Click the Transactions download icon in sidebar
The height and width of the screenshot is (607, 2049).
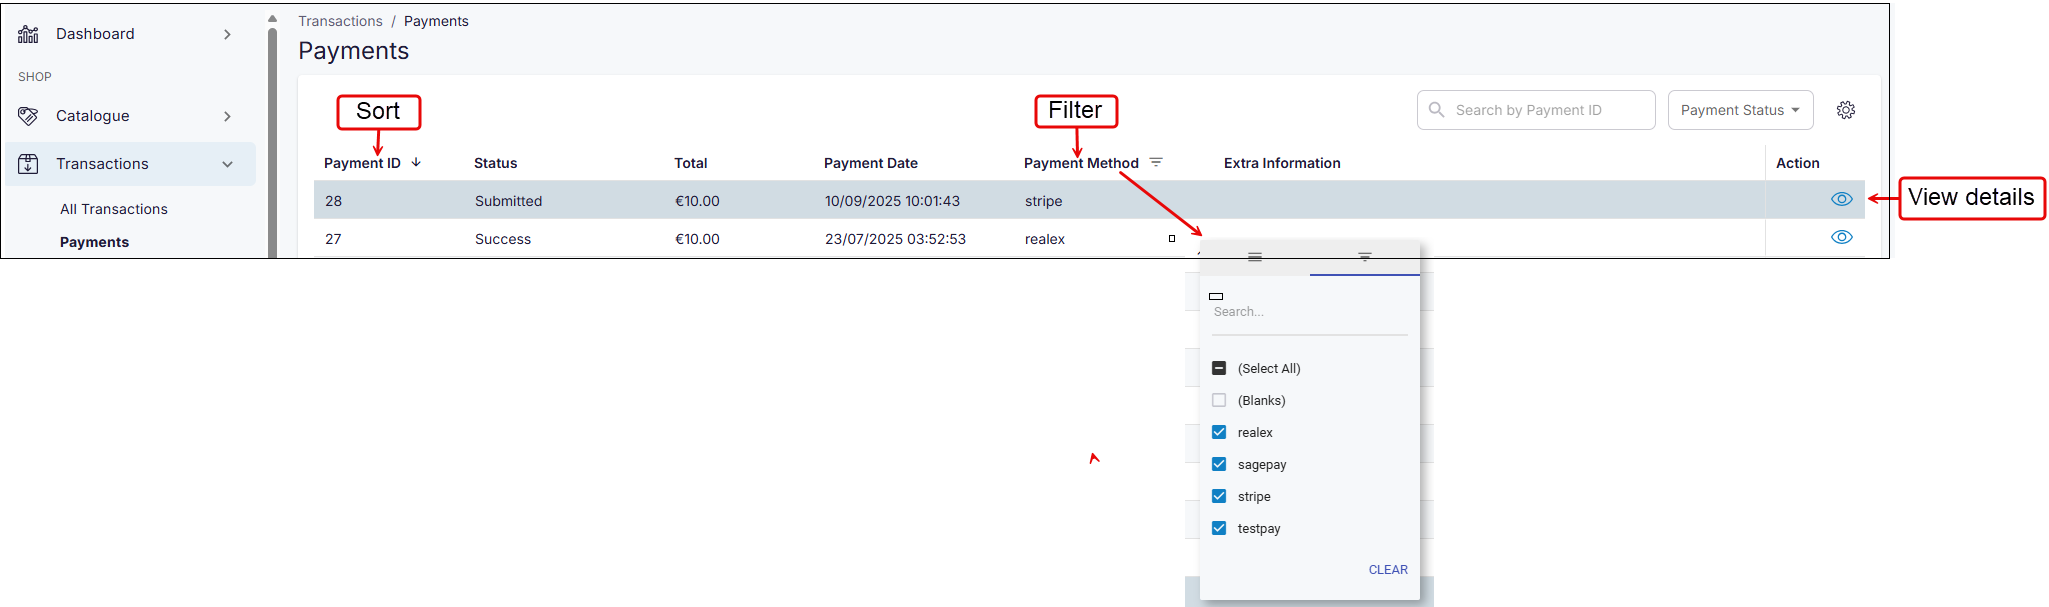(x=28, y=164)
